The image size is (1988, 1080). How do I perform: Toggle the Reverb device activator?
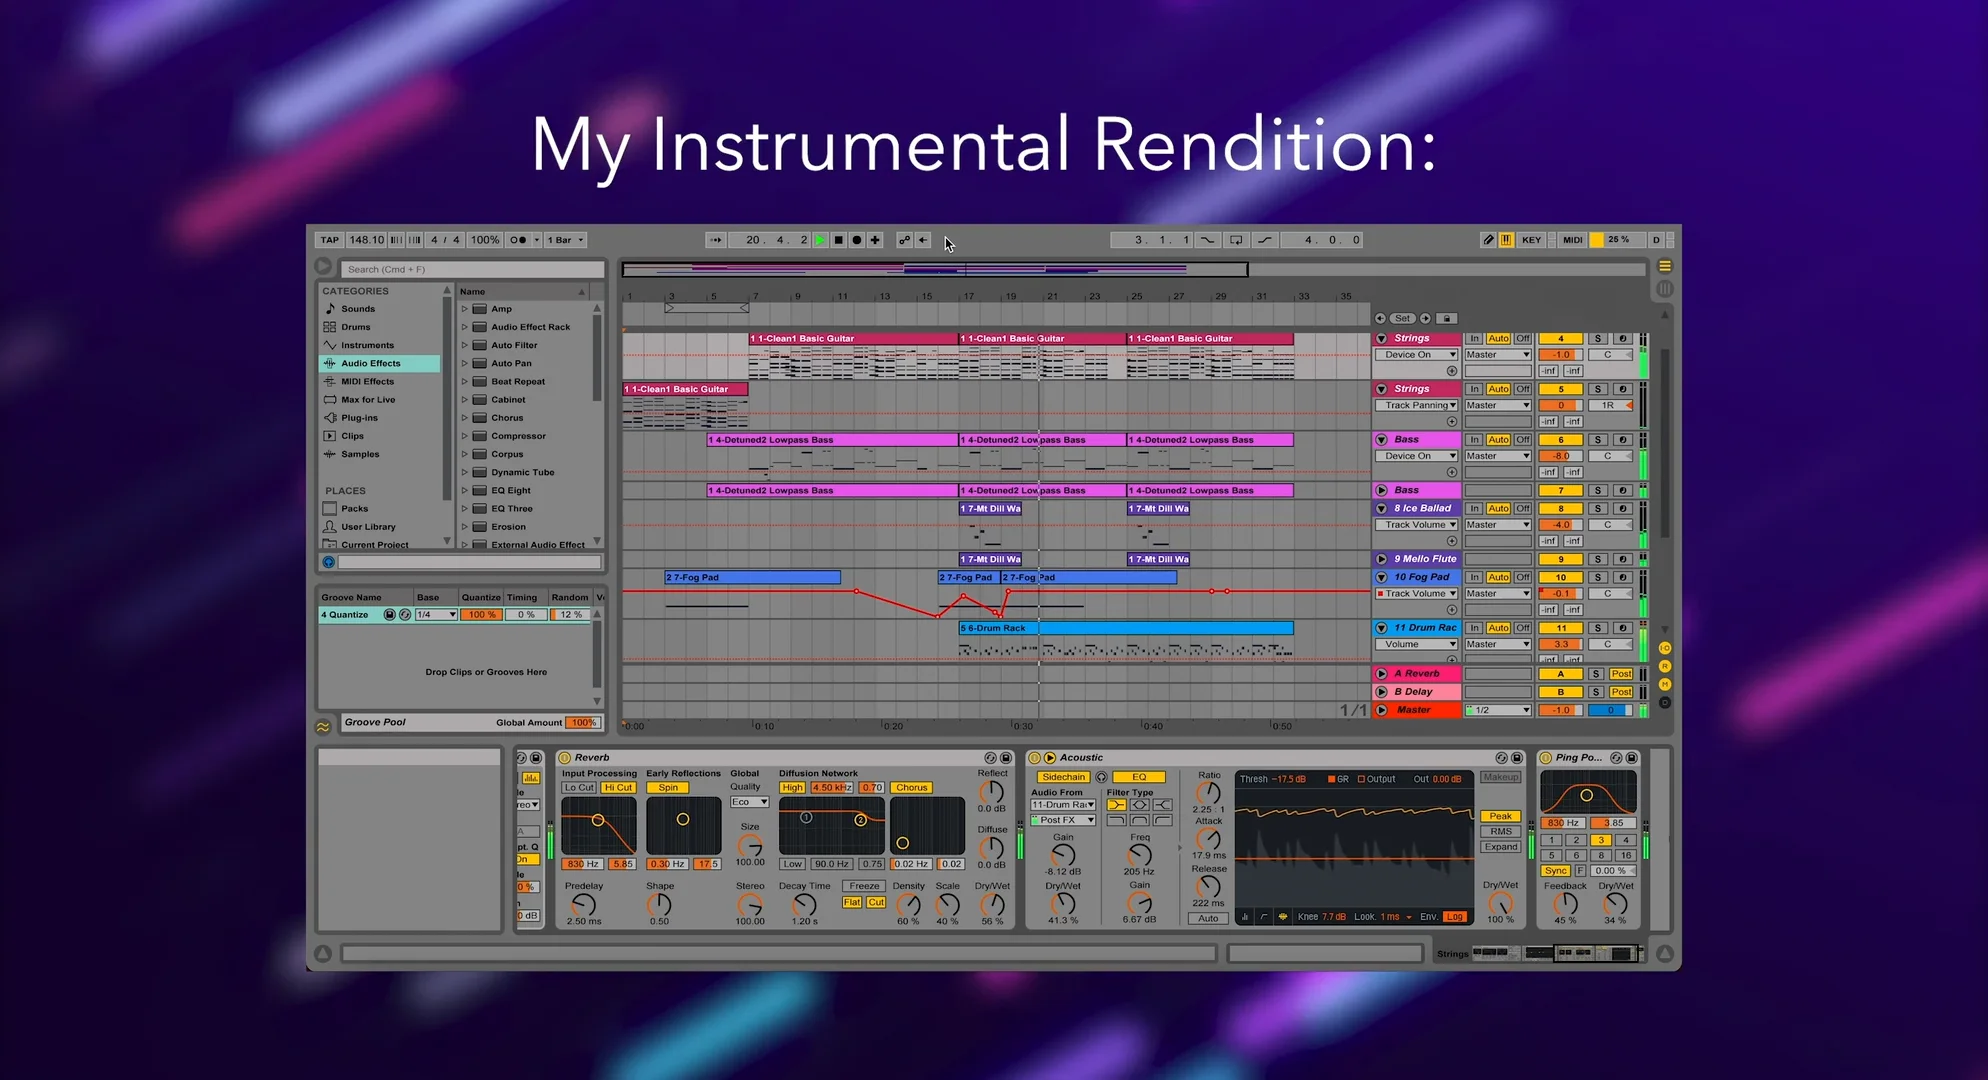(x=565, y=758)
